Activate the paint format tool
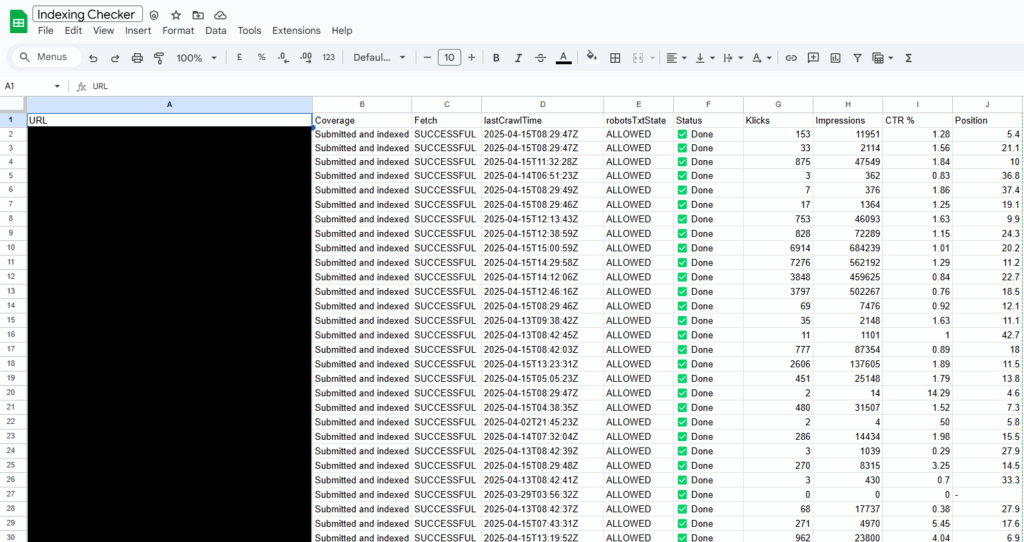 tap(159, 58)
